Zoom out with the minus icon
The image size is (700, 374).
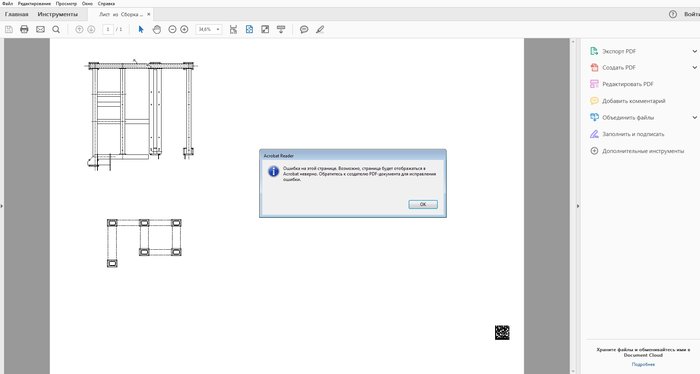(172, 29)
